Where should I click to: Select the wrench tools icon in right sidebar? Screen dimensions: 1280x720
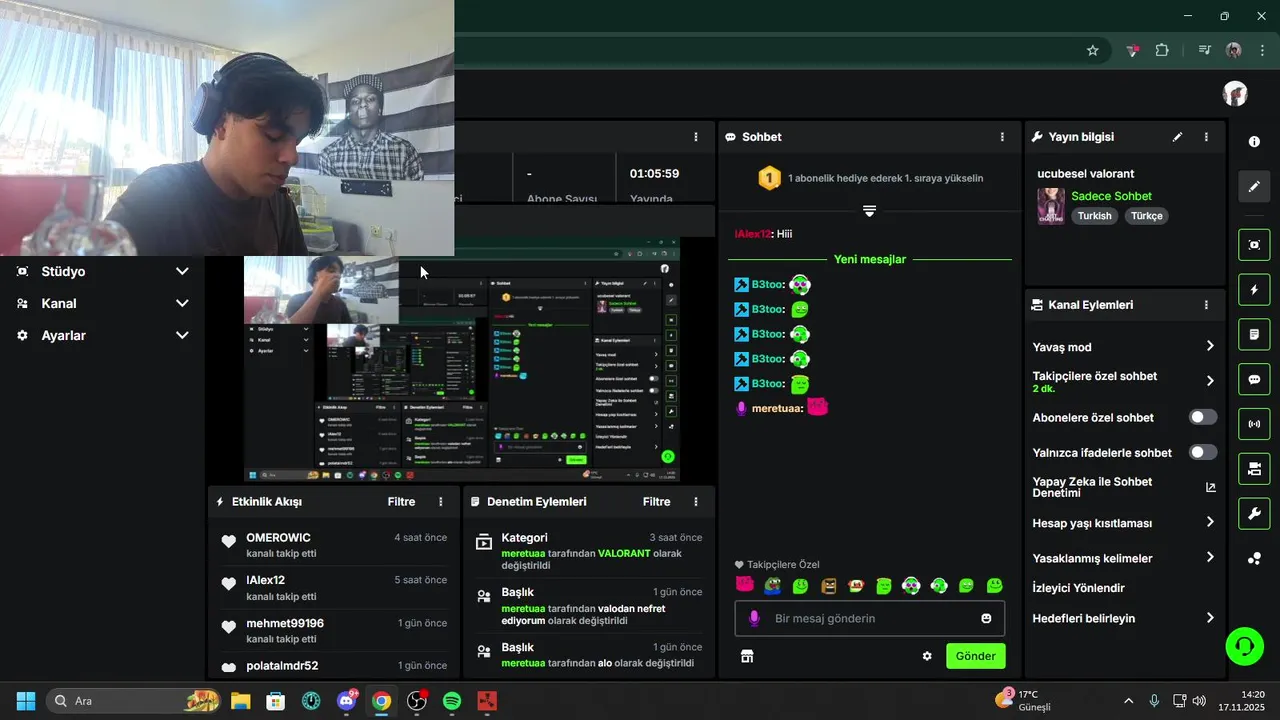(1254, 514)
